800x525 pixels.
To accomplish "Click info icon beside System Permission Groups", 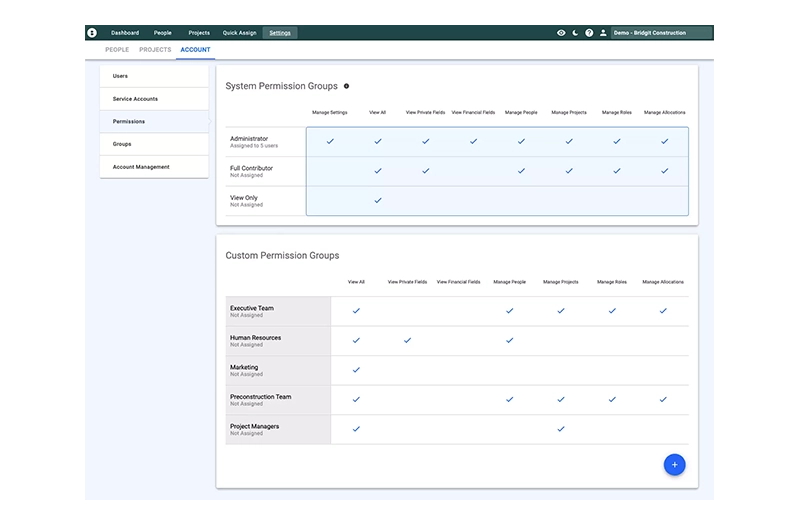I will (346, 86).
